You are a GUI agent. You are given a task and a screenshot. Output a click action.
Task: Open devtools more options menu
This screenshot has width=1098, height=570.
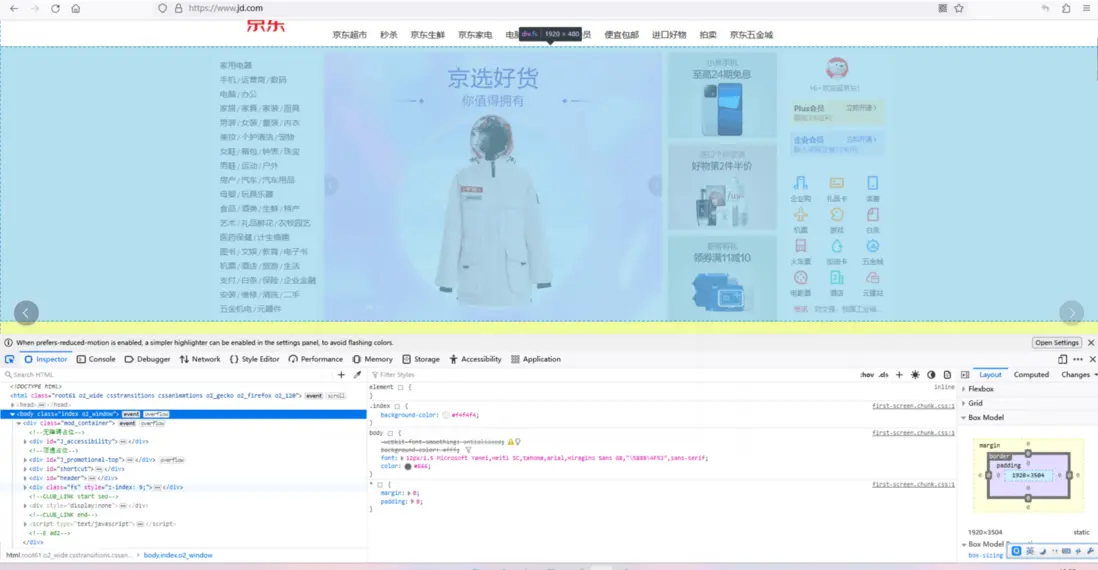coord(1078,359)
